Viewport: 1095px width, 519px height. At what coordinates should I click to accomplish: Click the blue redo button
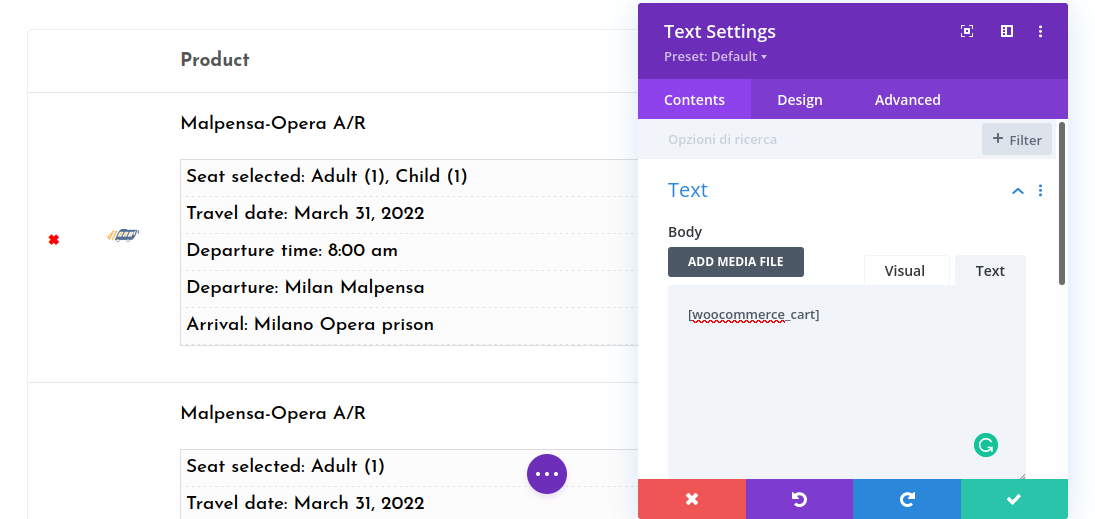(x=907, y=499)
